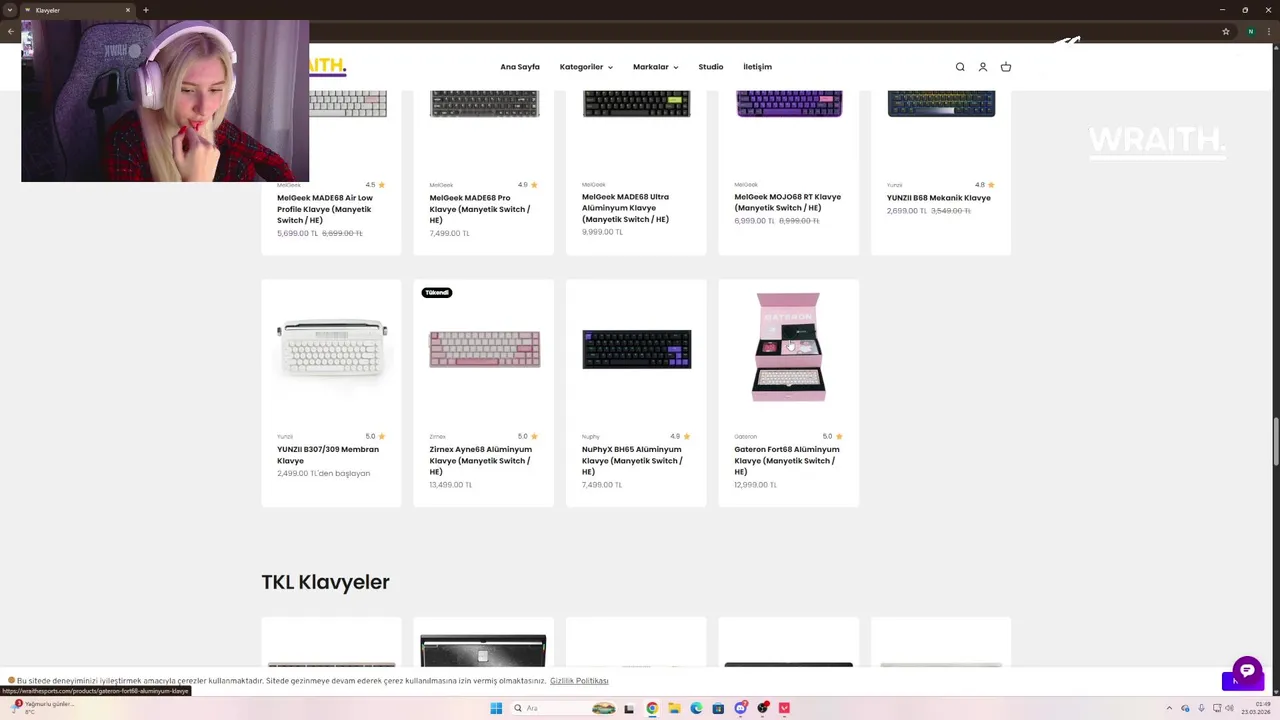Open the shopping cart icon
This screenshot has height=720, width=1280.
pos(1006,67)
